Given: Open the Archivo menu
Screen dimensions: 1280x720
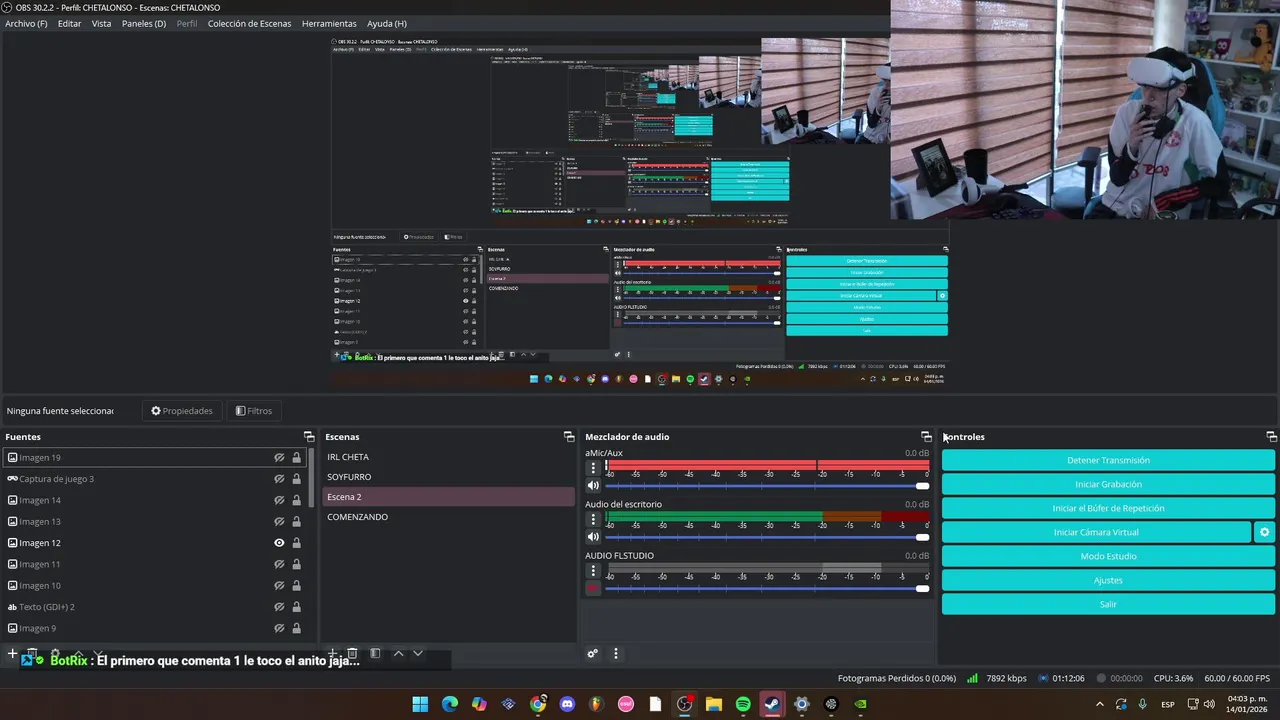Looking at the screenshot, I should coord(26,24).
